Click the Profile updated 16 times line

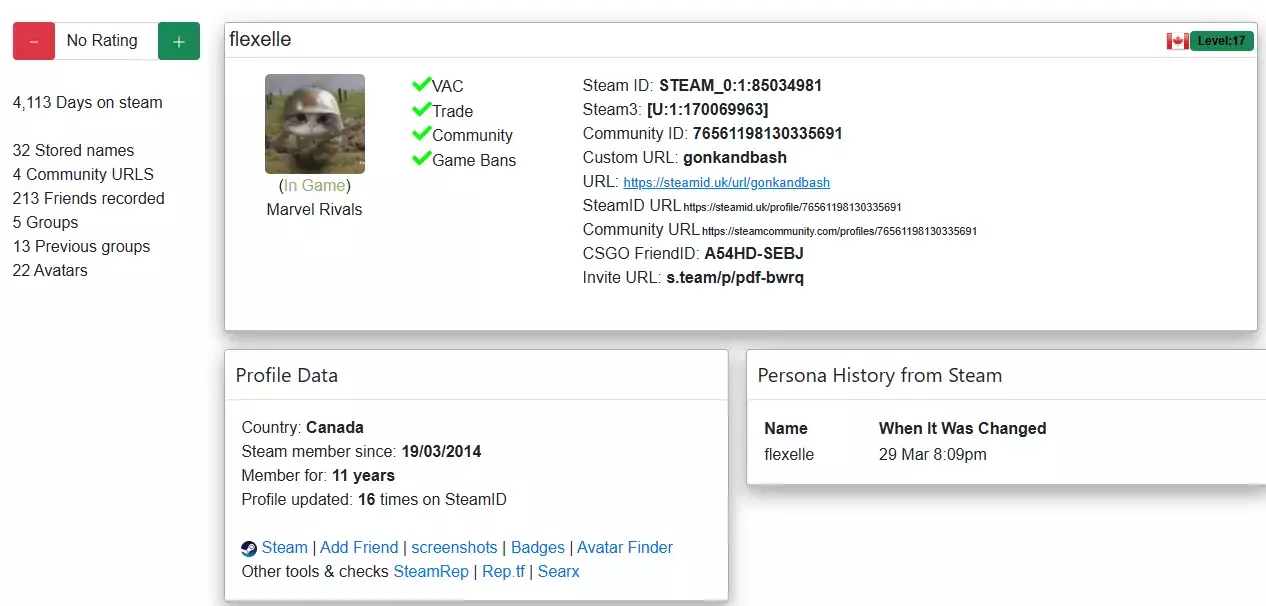(374, 499)
